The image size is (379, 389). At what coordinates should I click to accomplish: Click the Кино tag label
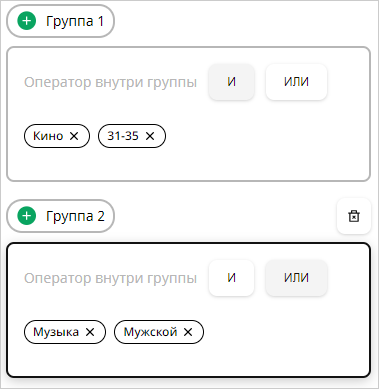(48, 136)
